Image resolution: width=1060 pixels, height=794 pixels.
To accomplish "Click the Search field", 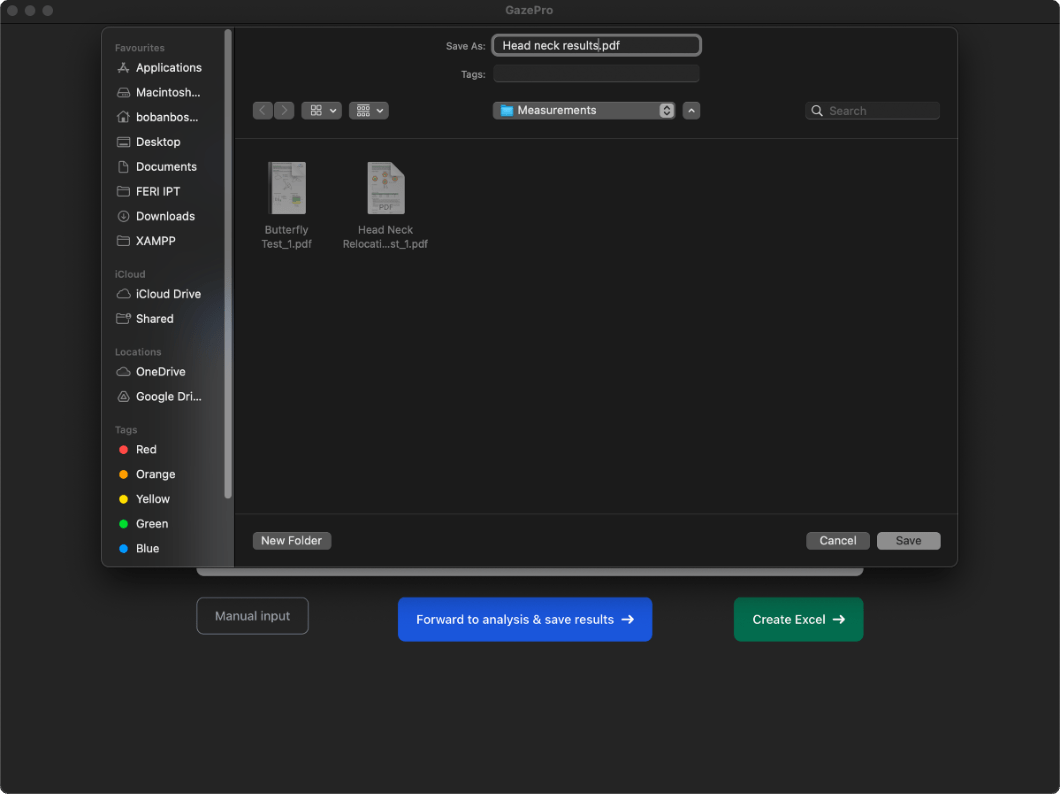I will tap(872, 111).
